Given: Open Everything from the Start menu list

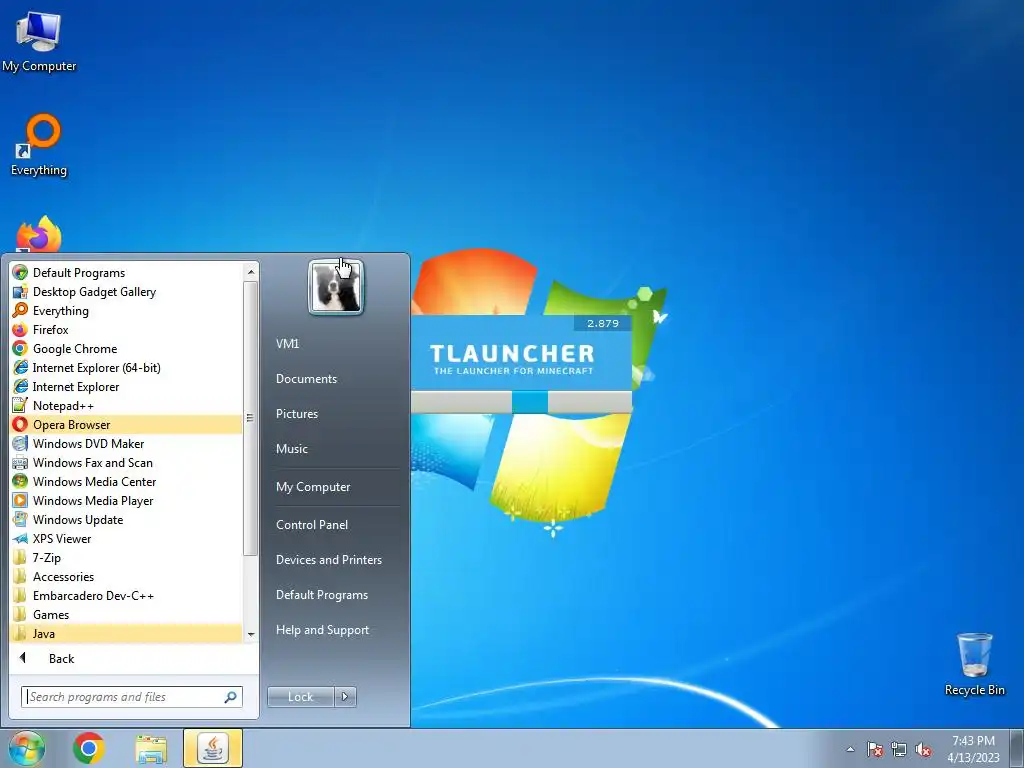Looking at the screenshot, I should click(x=126, y=310).
